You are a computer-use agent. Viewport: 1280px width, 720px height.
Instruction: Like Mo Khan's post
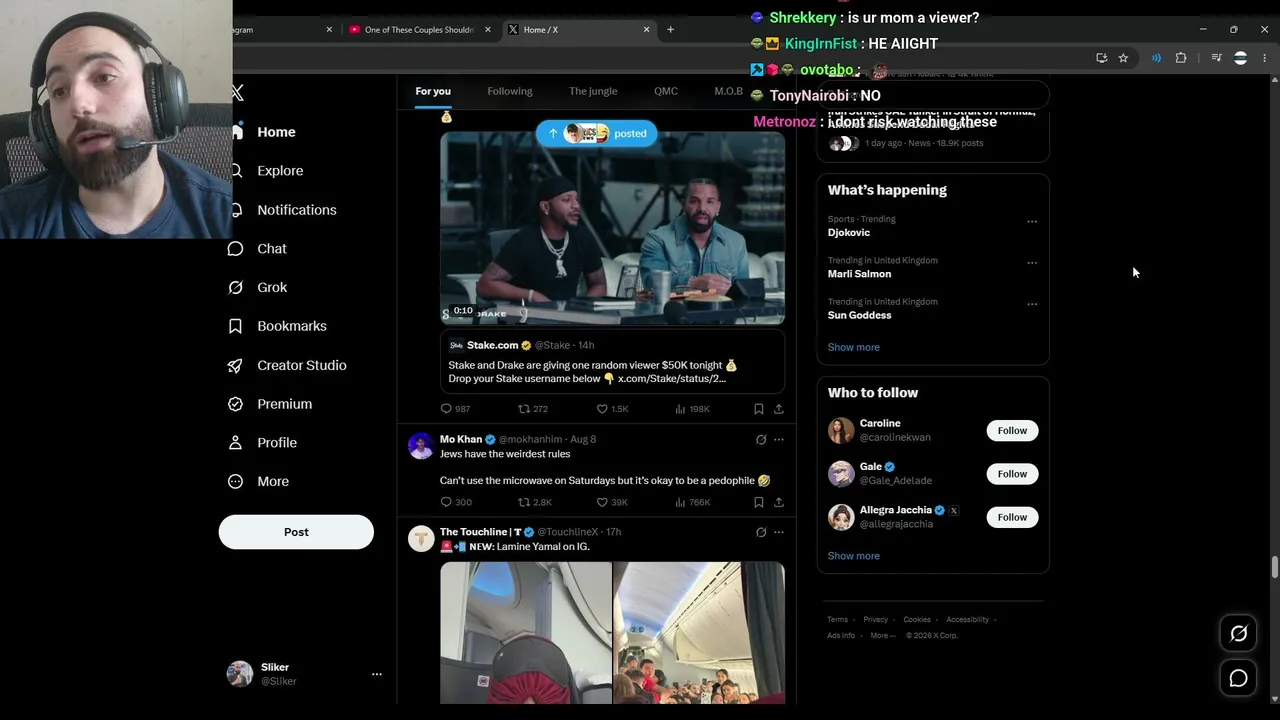612,502
